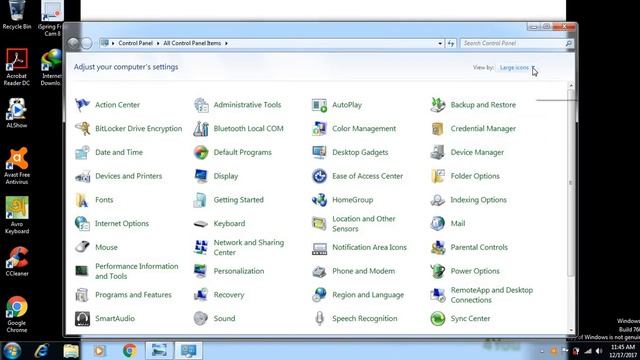
Task: Open the Display icon
Action: pyautogui.click(x=201, y=176)
